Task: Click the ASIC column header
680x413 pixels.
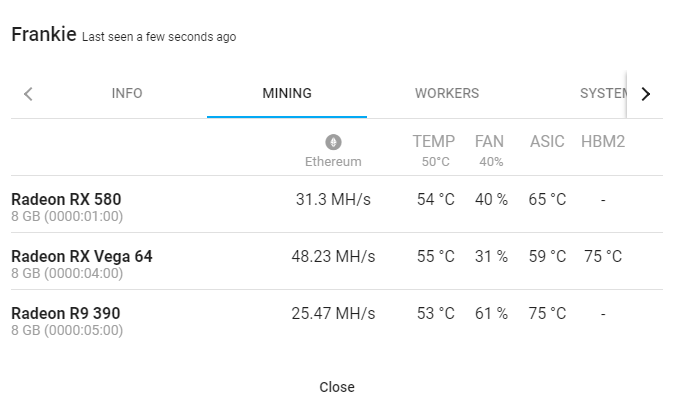Action: coord(547,141)
